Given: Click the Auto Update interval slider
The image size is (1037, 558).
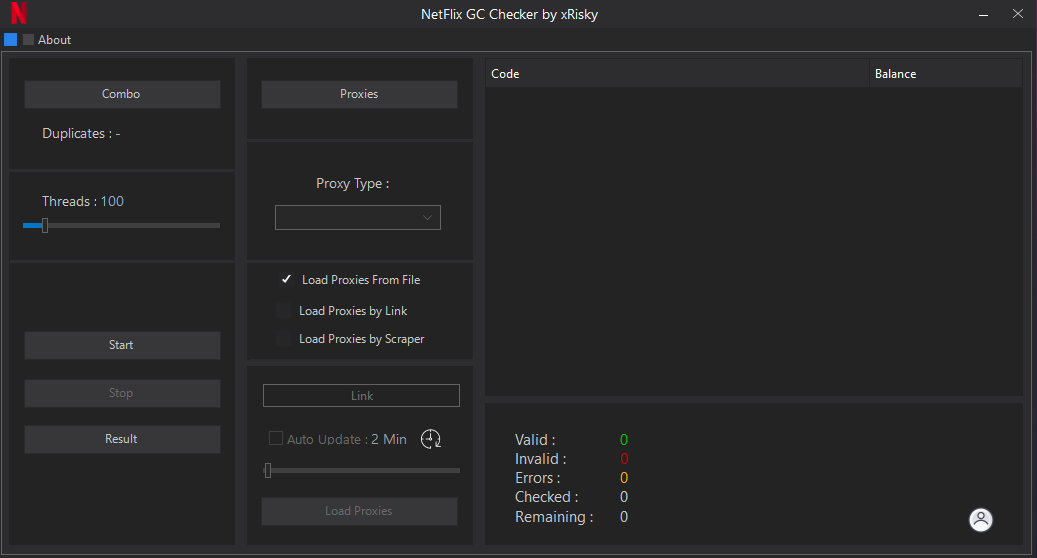Looking at the screenshot, I should (x=361, y=471).
